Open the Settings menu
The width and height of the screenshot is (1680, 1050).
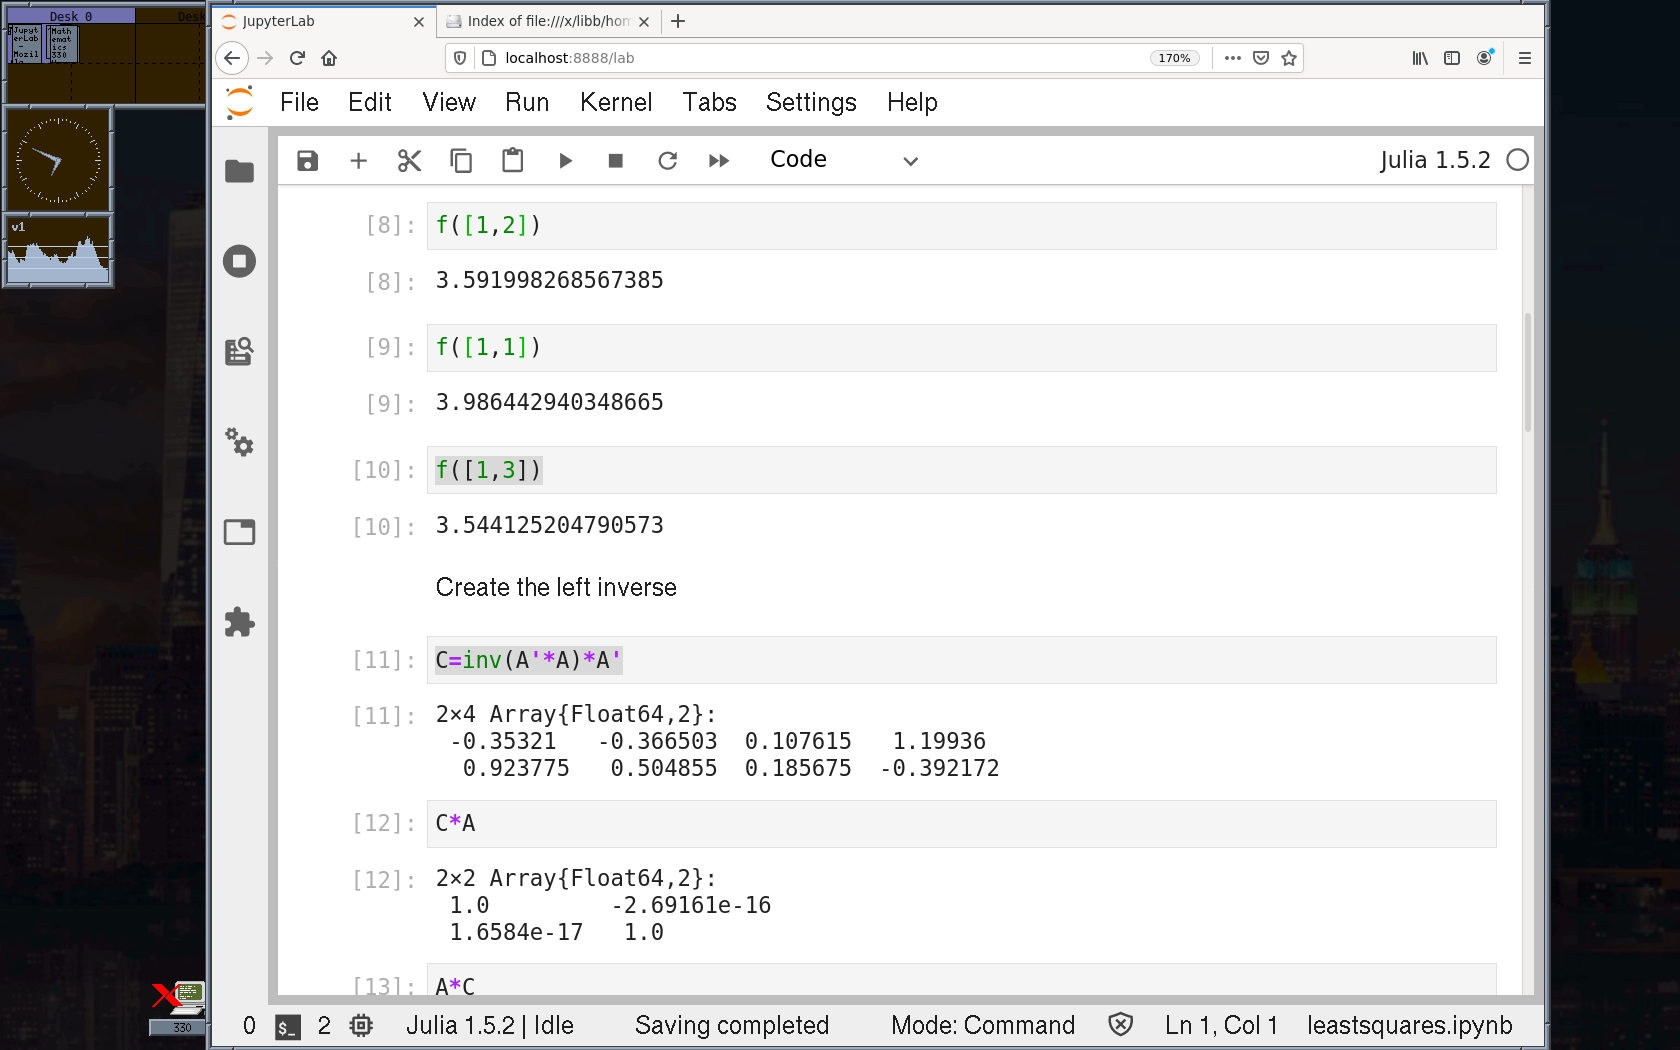tap(810, 102)
